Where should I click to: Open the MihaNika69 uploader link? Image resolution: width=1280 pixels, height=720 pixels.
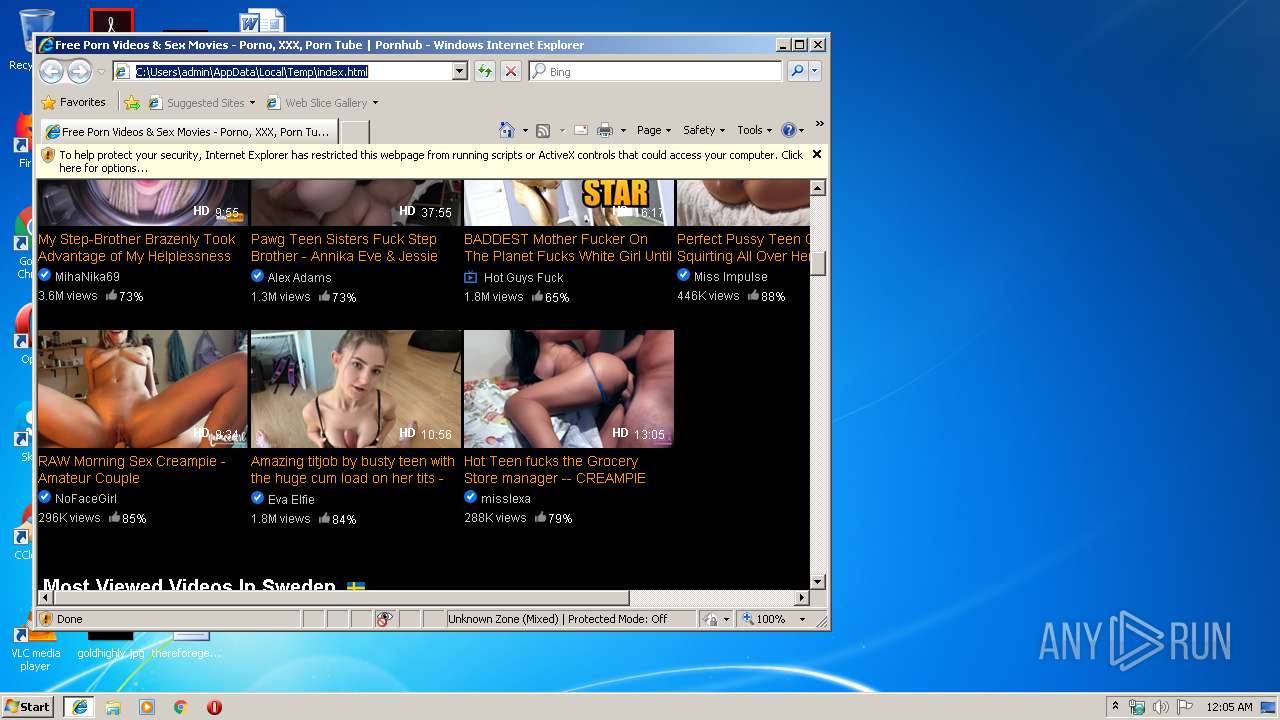point(87,277)
